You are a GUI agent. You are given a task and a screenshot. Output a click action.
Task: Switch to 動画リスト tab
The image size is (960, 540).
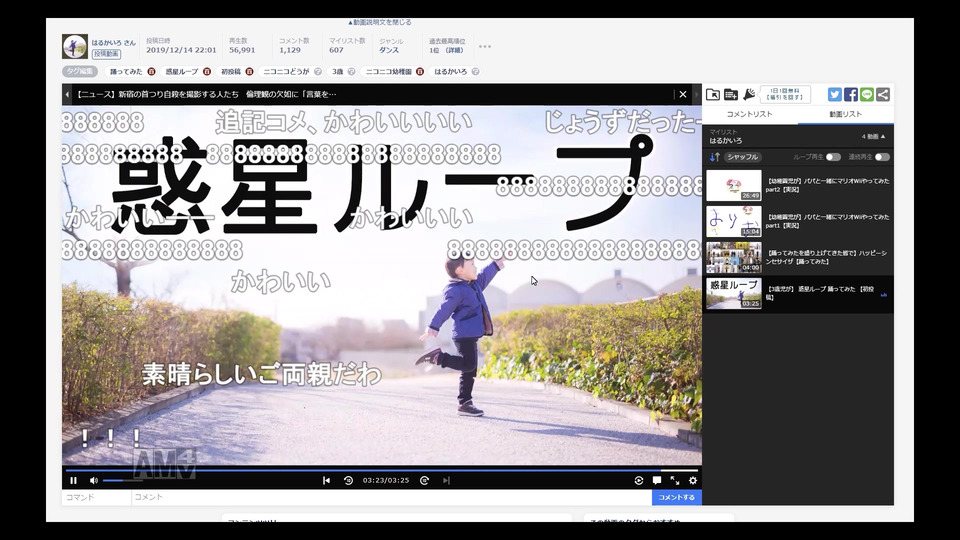(846, 114)
